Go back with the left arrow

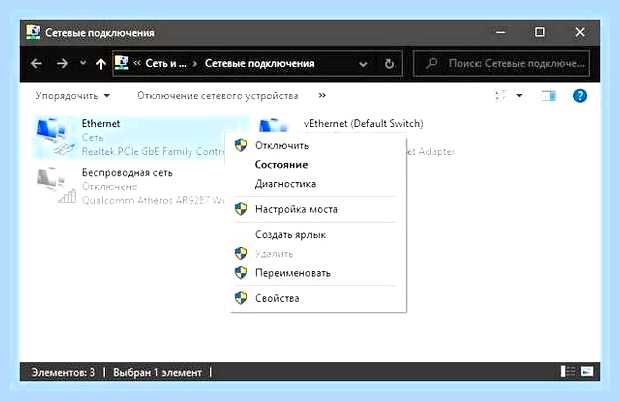coord(36,64)
